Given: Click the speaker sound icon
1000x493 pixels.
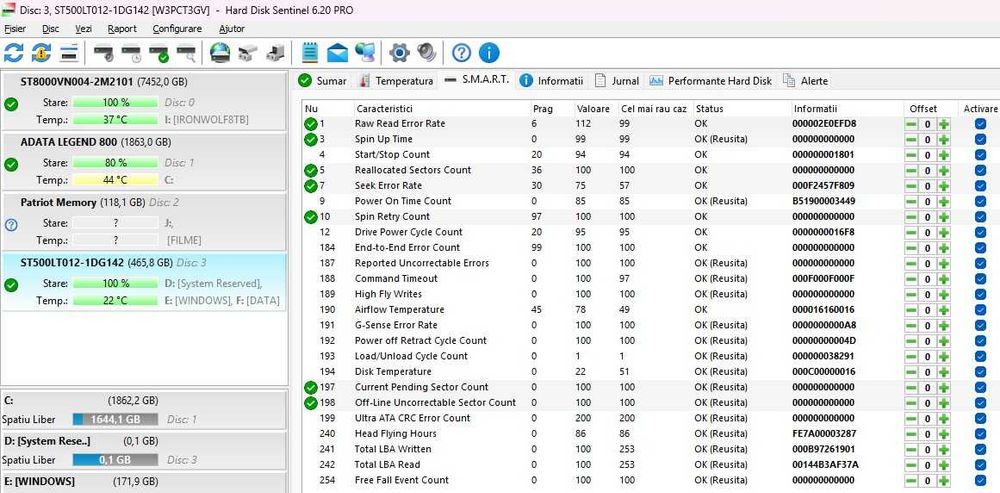Looking at the screenshot, I should 427,53.
